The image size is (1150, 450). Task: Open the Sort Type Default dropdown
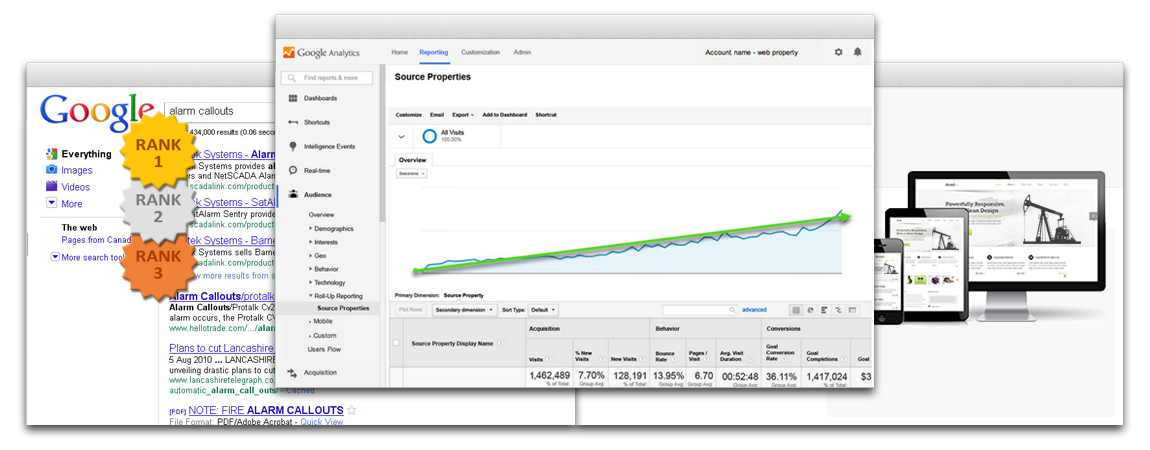click(x=543, y=310)
